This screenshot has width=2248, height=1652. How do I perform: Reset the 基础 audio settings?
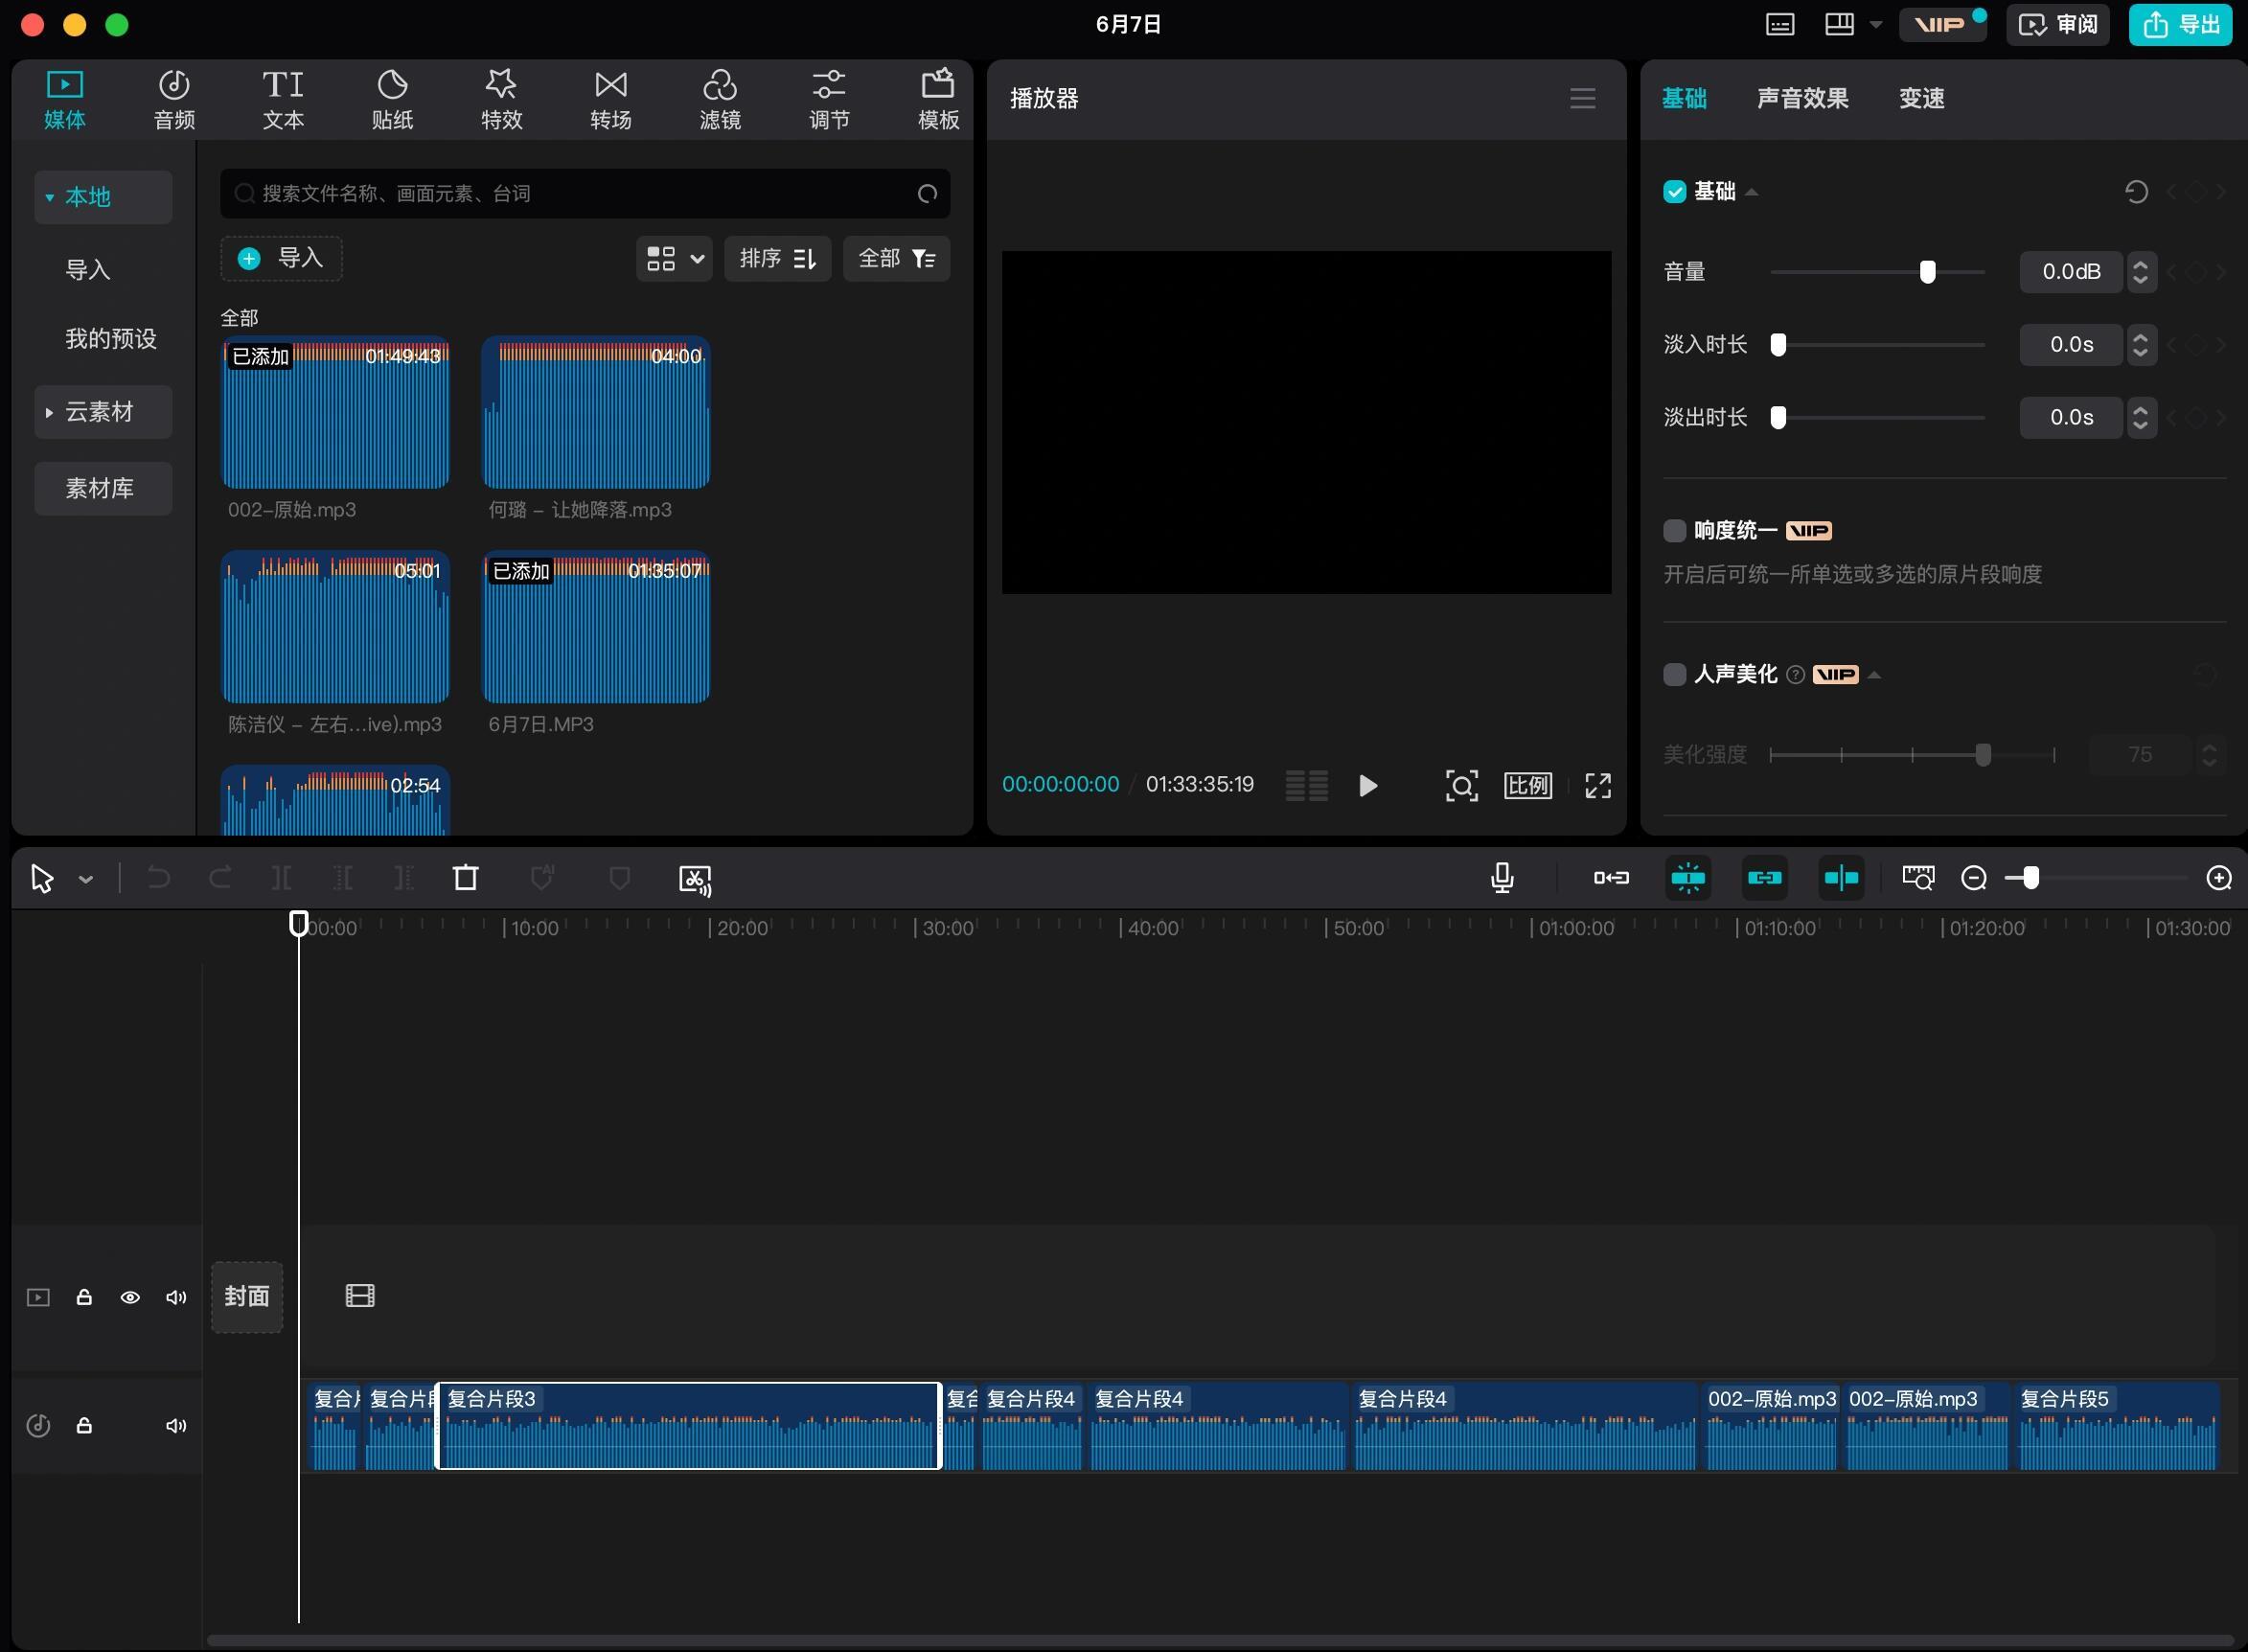point(2136,192)
